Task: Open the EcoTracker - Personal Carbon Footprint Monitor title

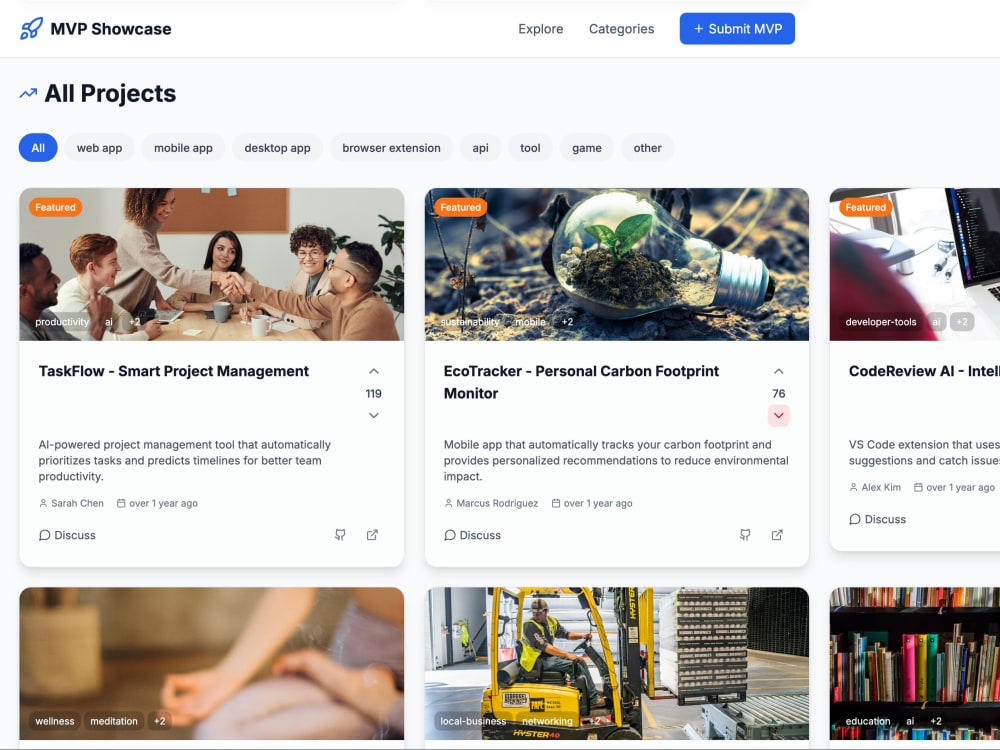Action: (x=581, y=382)
